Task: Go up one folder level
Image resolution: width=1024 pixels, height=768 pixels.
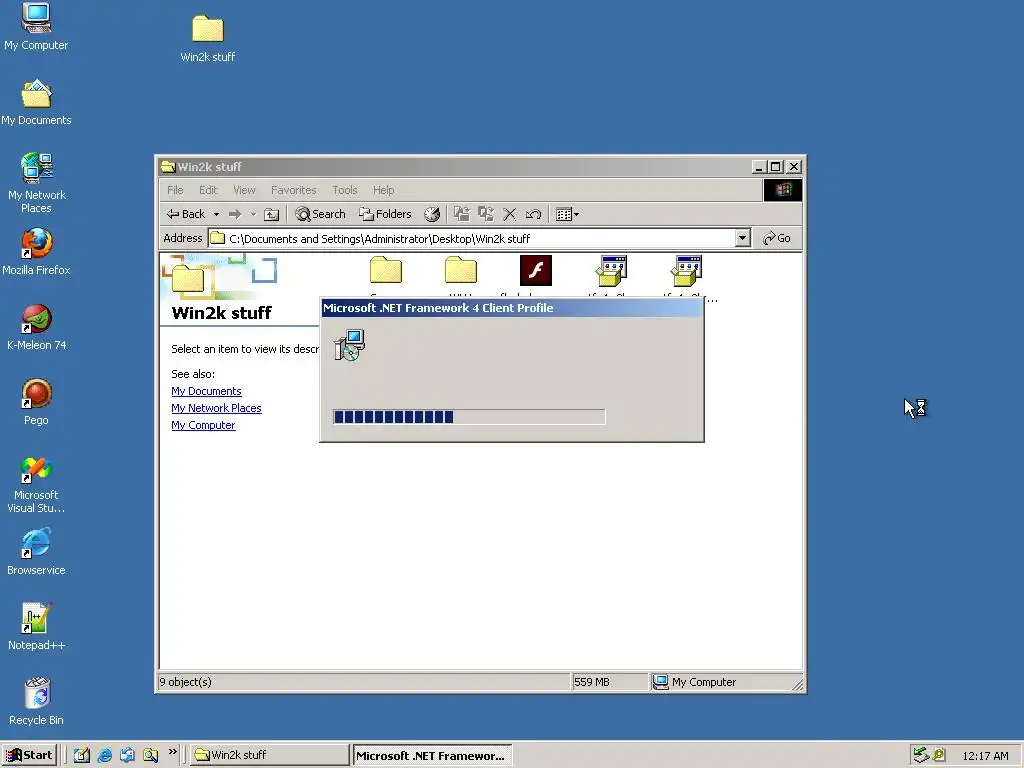Action: 272,214
